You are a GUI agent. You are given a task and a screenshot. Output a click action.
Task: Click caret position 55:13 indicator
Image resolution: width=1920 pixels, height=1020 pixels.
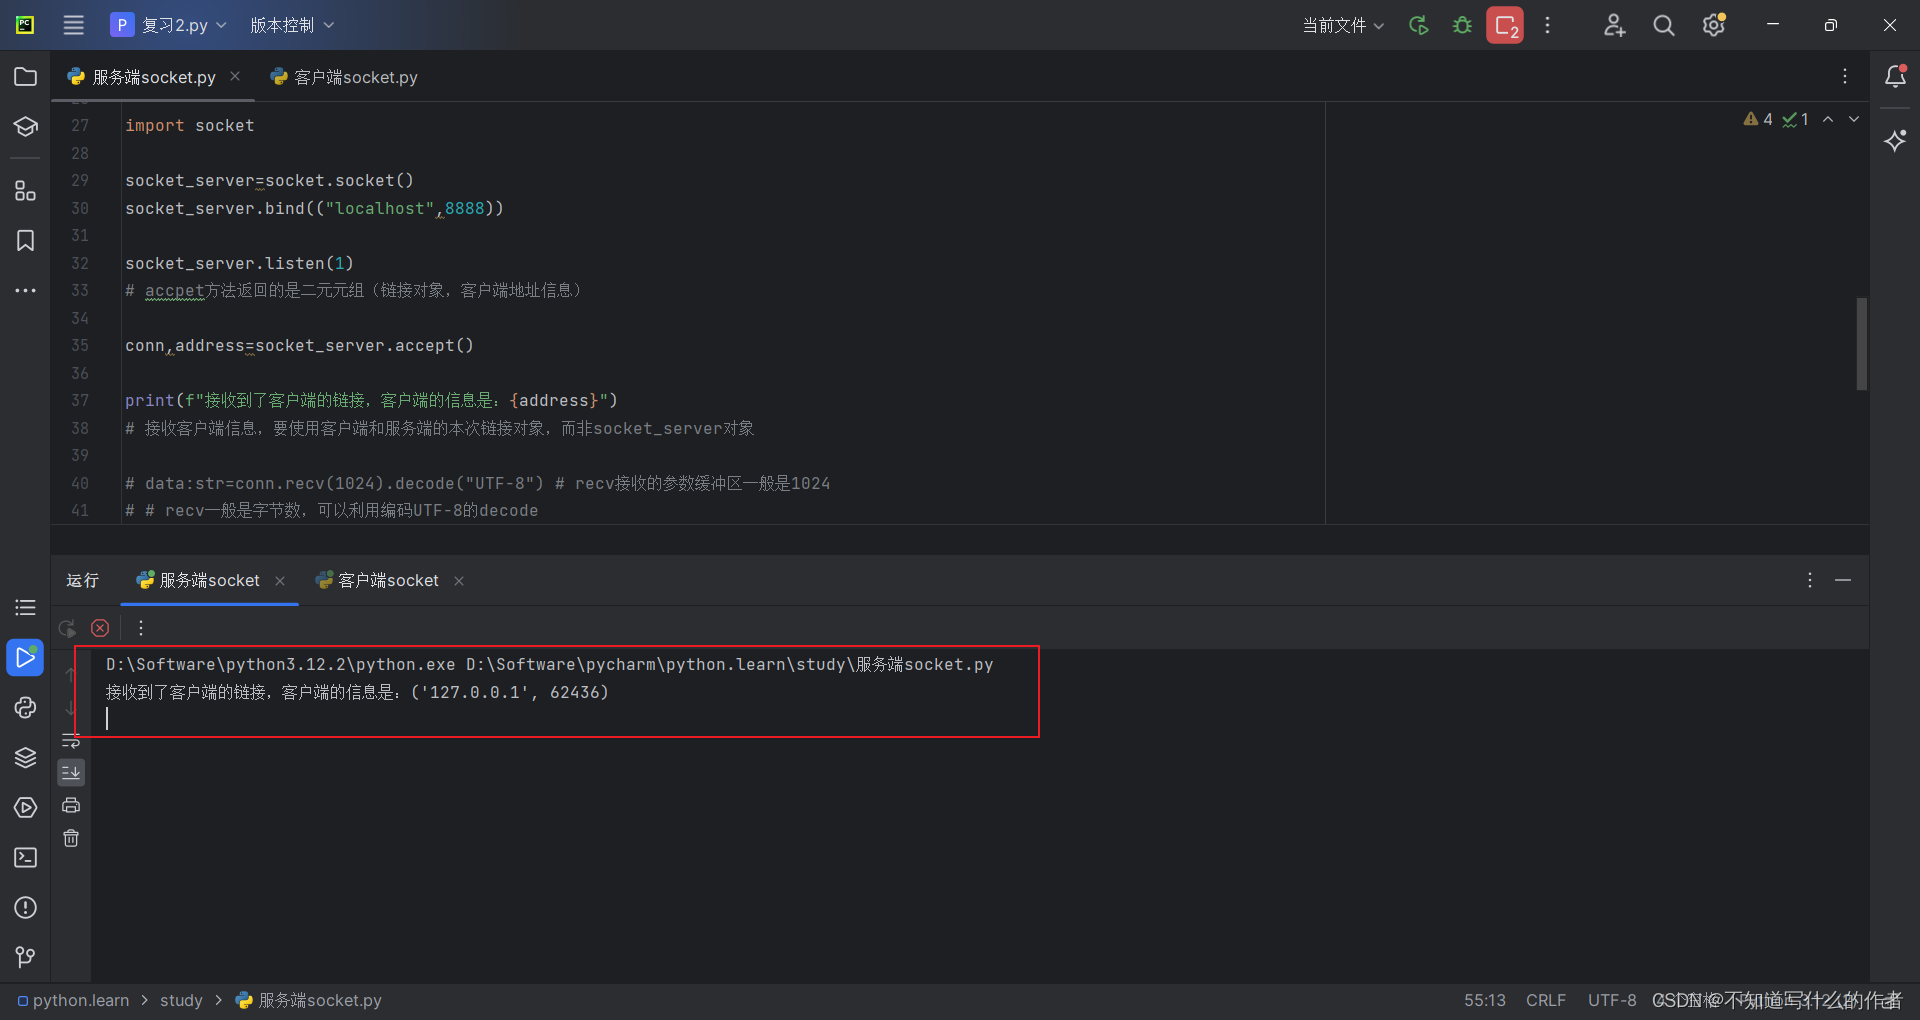(x=1485, y=1000)
